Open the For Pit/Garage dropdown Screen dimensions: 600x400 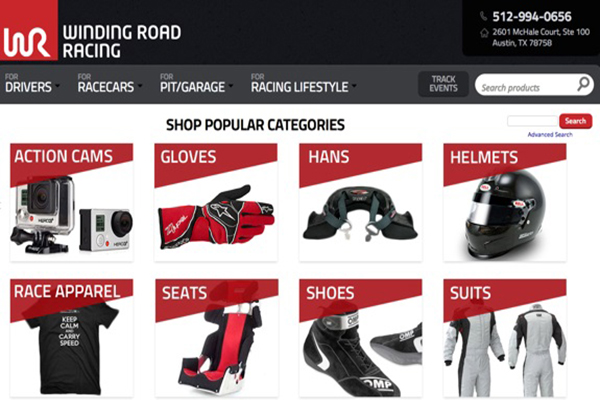pyautogui.click(x=196, y=83)
